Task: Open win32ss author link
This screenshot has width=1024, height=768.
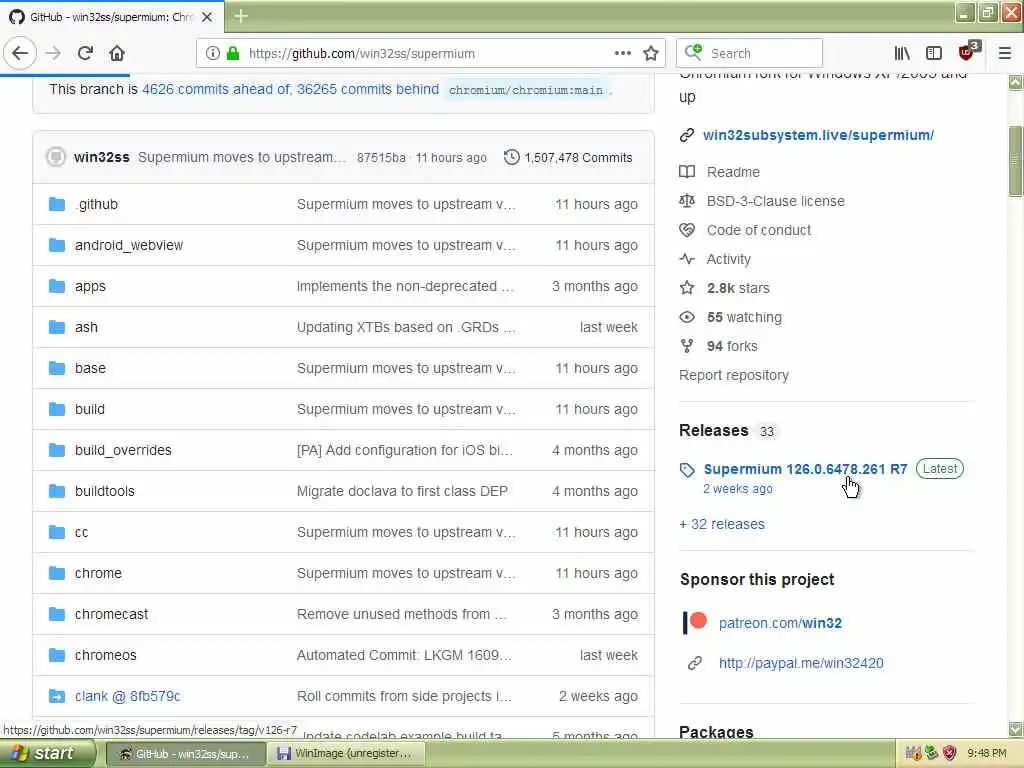Action: (x=101, y=157)
